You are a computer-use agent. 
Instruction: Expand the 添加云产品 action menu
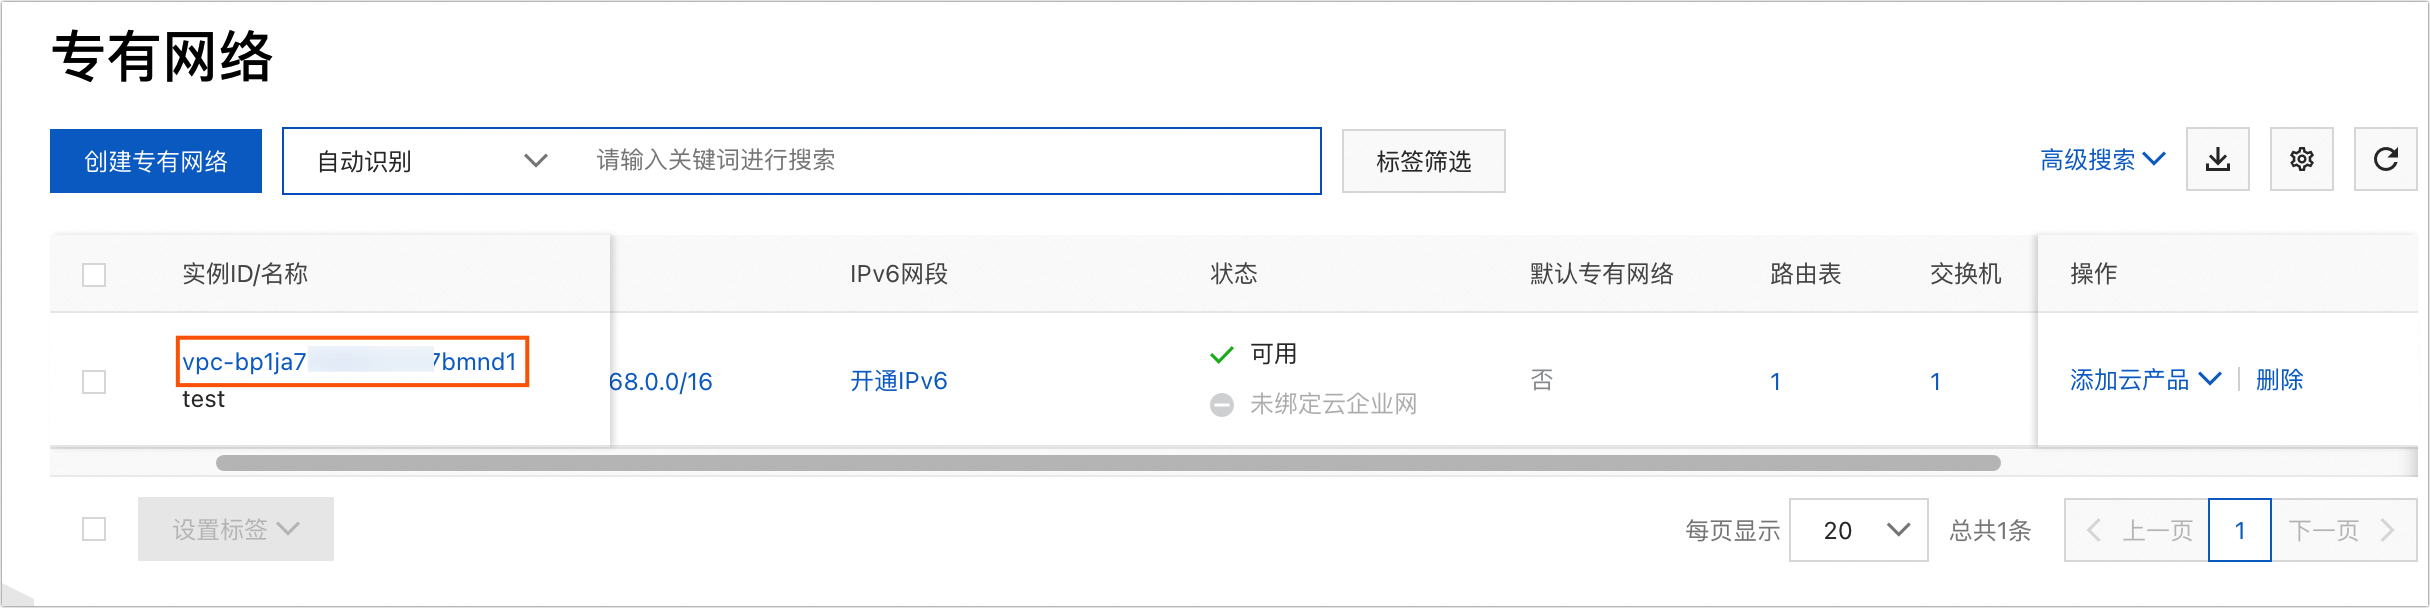point(2145,380)
